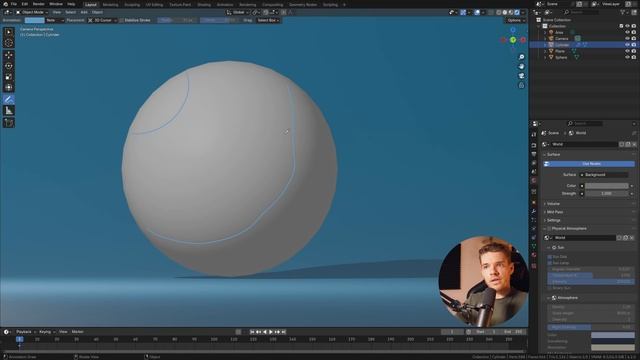Screen dimensions: 640x360
Task: Toggle the Sun Disk checkbox
Action: pyautogui.click(x=550, y=257)
